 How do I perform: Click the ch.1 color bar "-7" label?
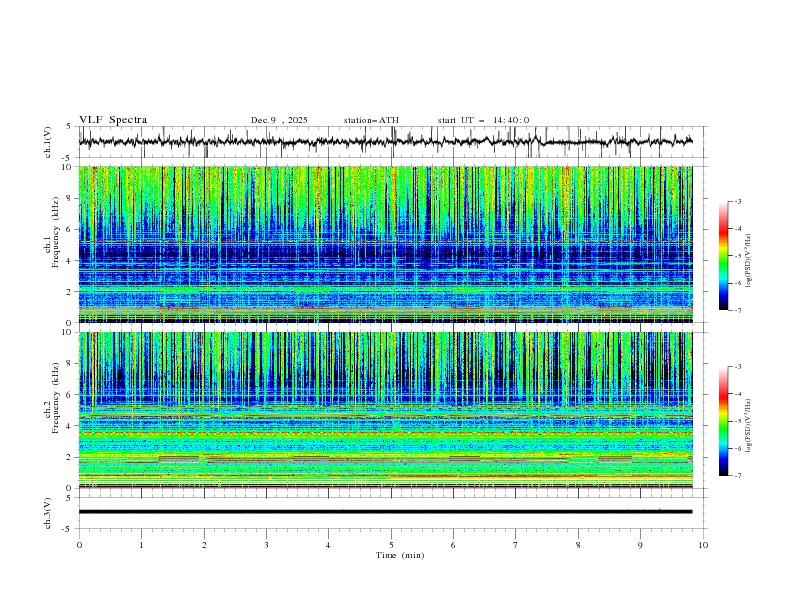click(x=738, y=310)
